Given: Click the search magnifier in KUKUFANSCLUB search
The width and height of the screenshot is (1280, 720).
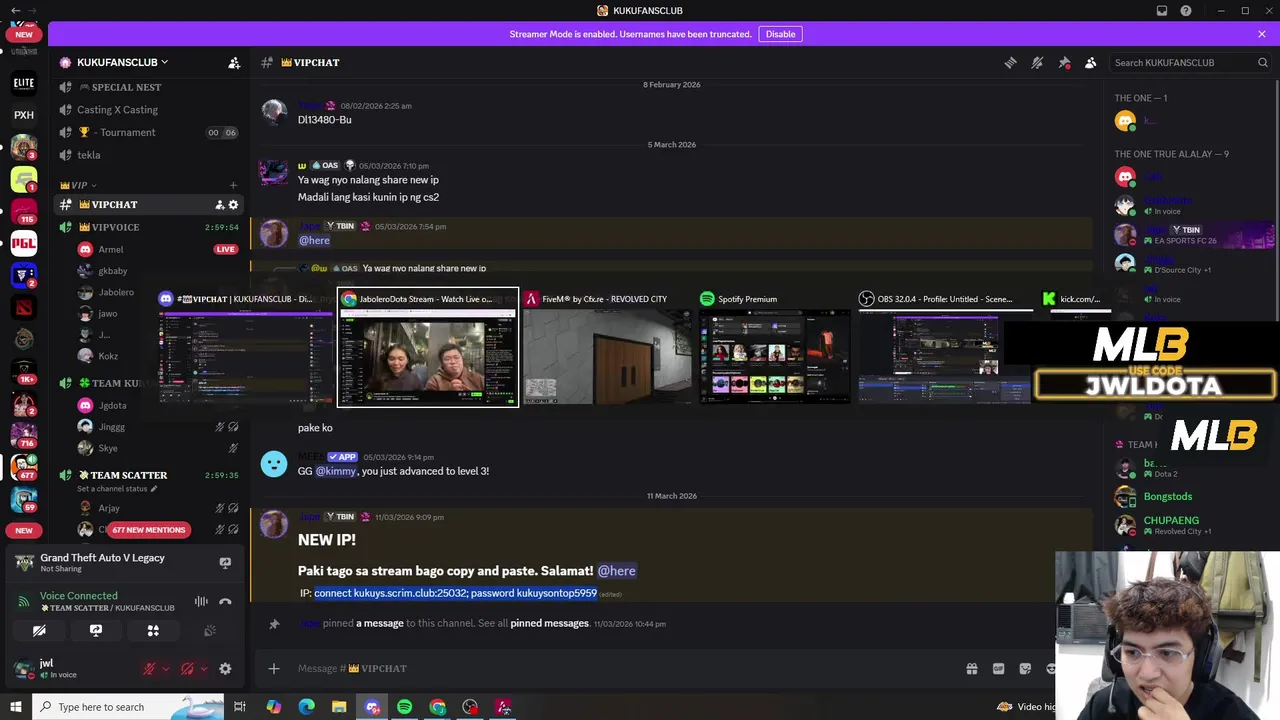Looking at the screenshot, I should click(1263, 62).
